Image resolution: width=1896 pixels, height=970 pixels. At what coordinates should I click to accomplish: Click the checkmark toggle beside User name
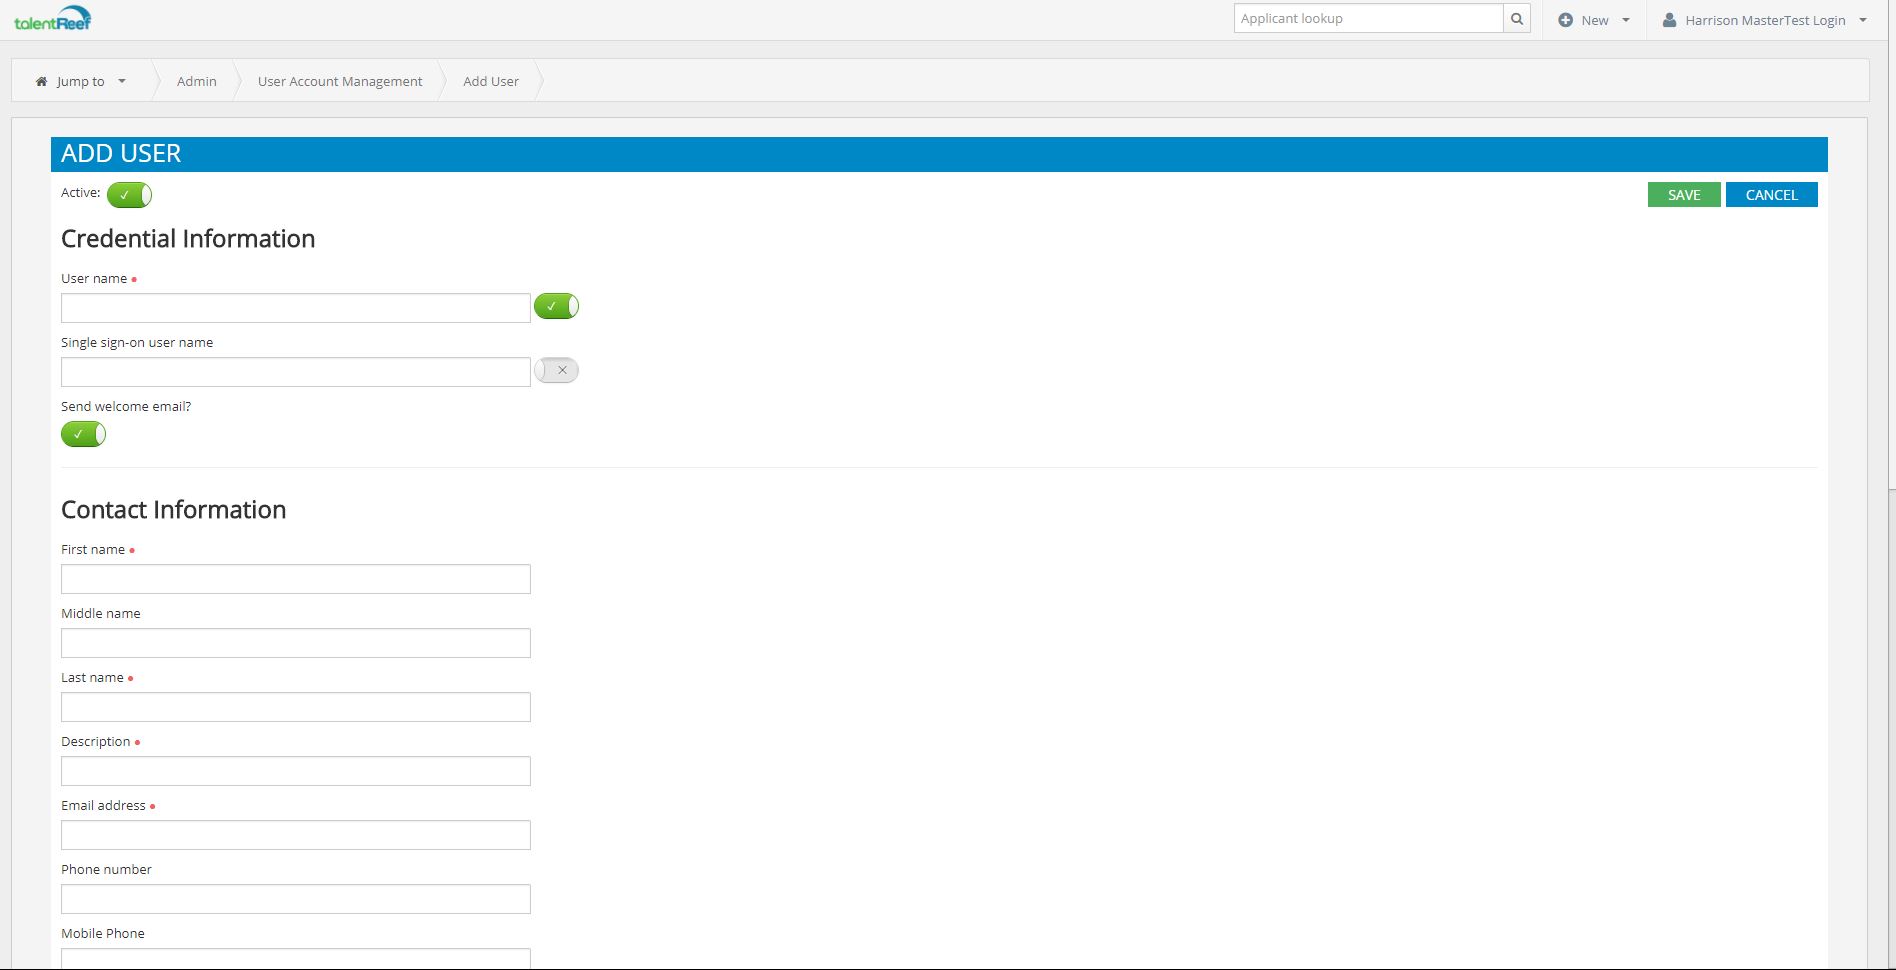coord(556,306)
